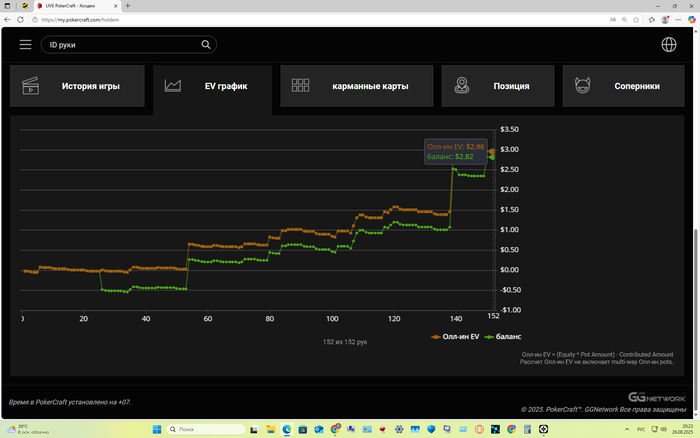Screen dimensions: 700x438
Task: Go back in the browser
Action: pyautogui.click(x=7, y=20)
